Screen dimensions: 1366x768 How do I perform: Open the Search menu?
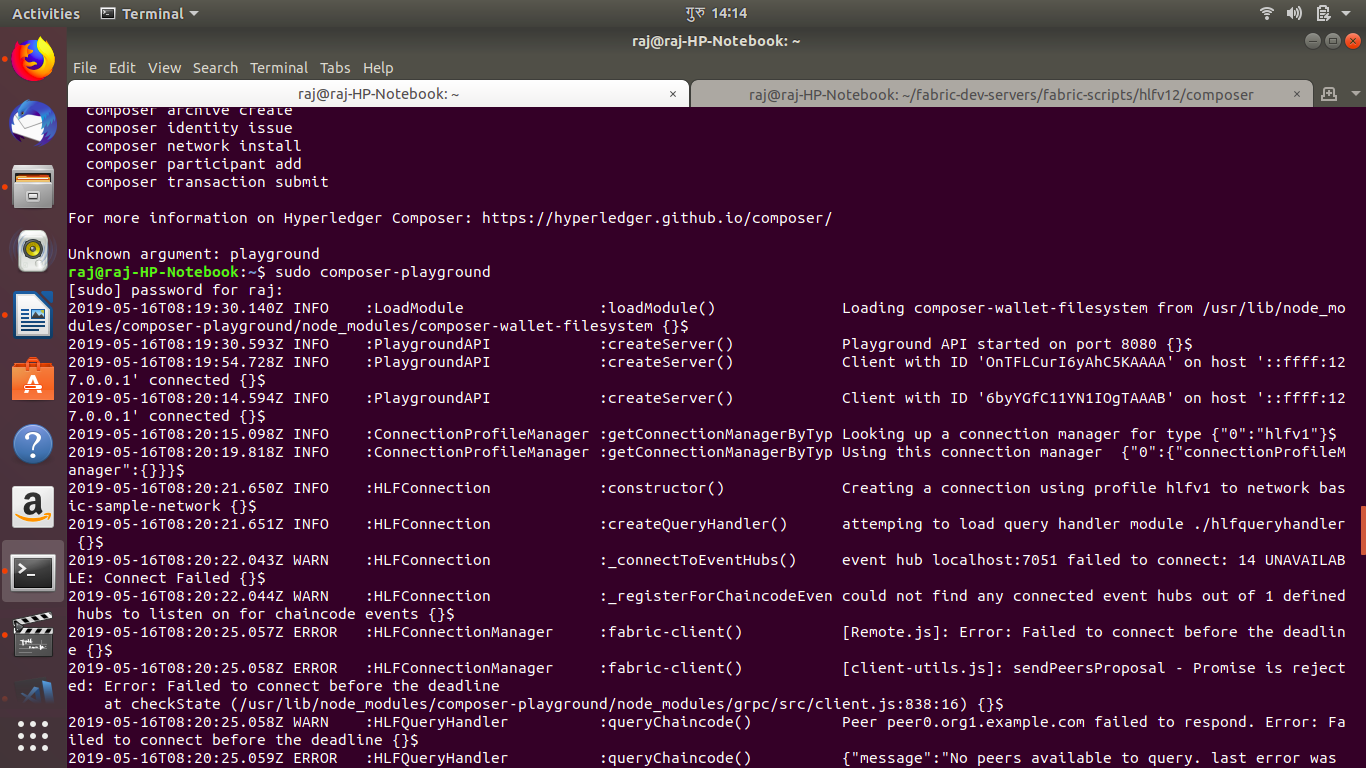point(215,68)
